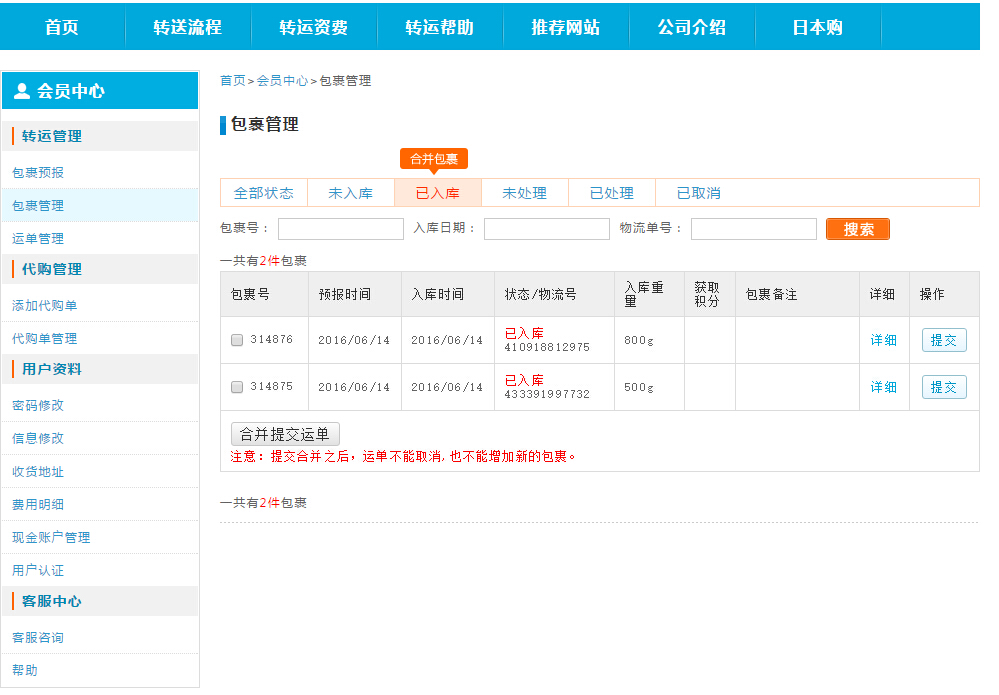Click the 入库日期 date field
The width and height of the screenshot is (999, 695).
(547, 229)
